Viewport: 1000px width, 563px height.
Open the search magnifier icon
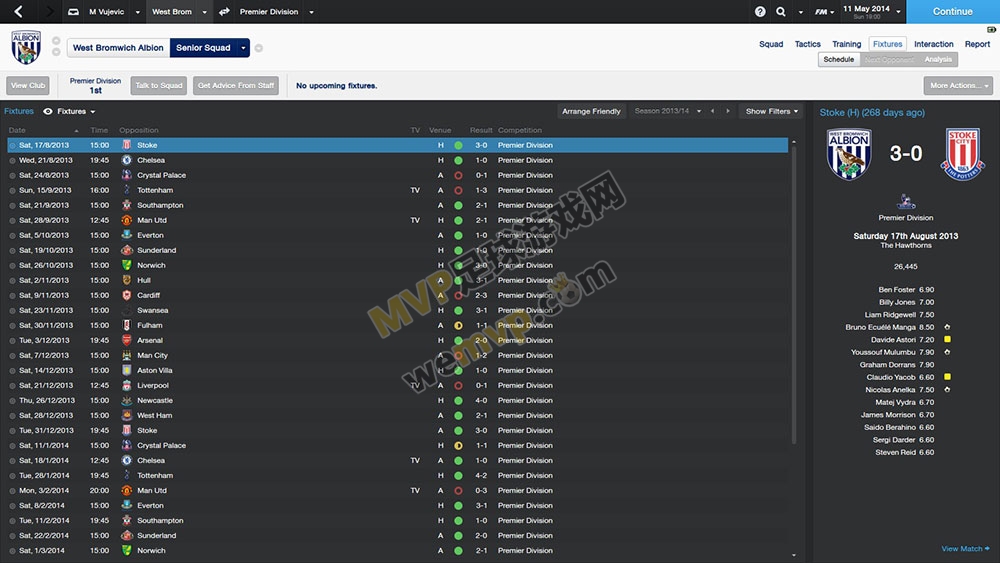[x=781, y=11]
